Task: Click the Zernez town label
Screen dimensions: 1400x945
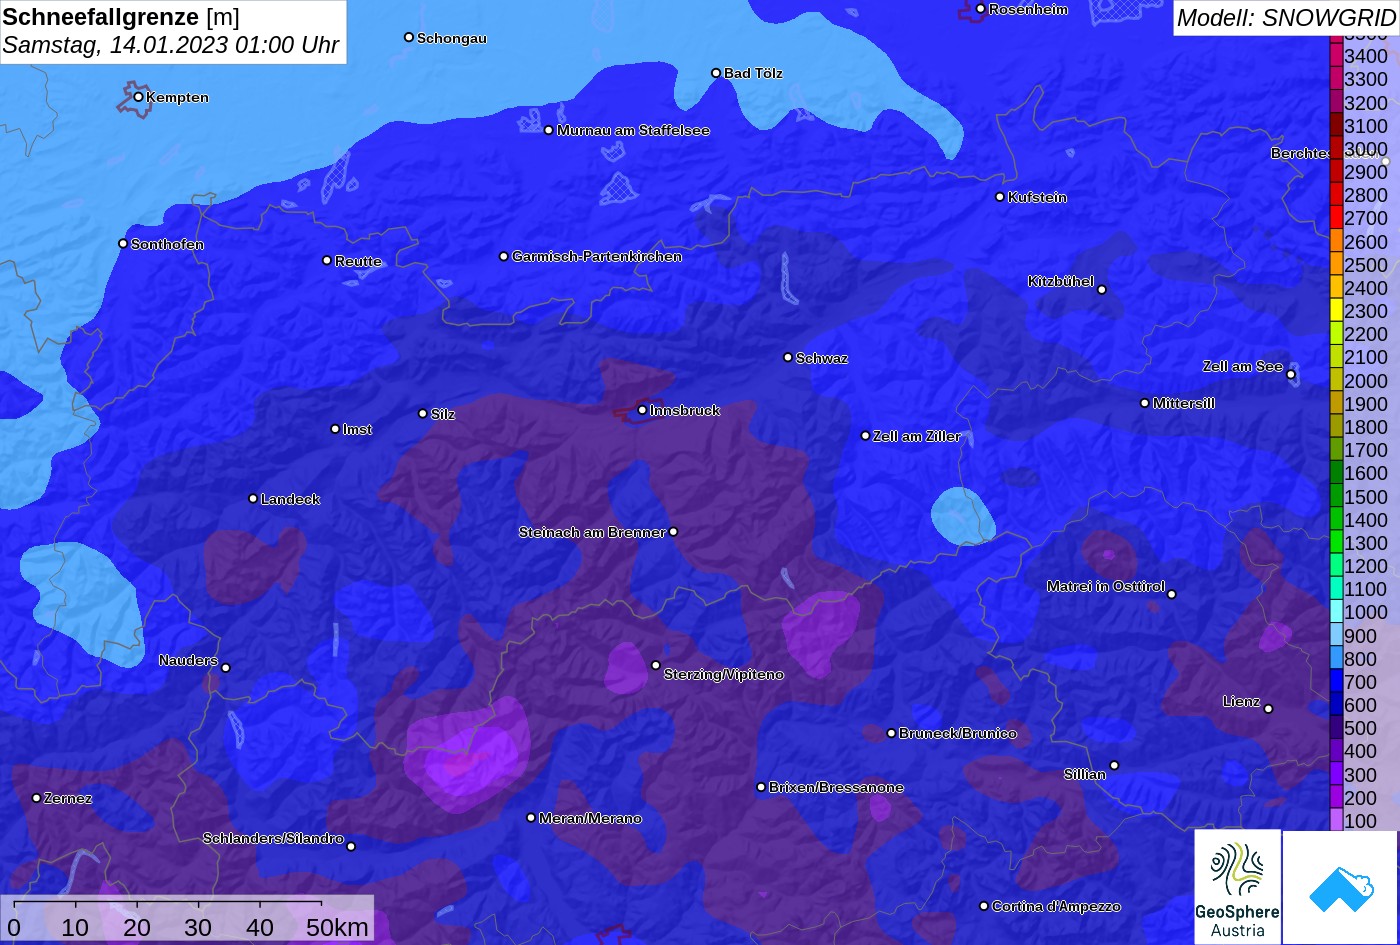Action: tap(69, 799)
